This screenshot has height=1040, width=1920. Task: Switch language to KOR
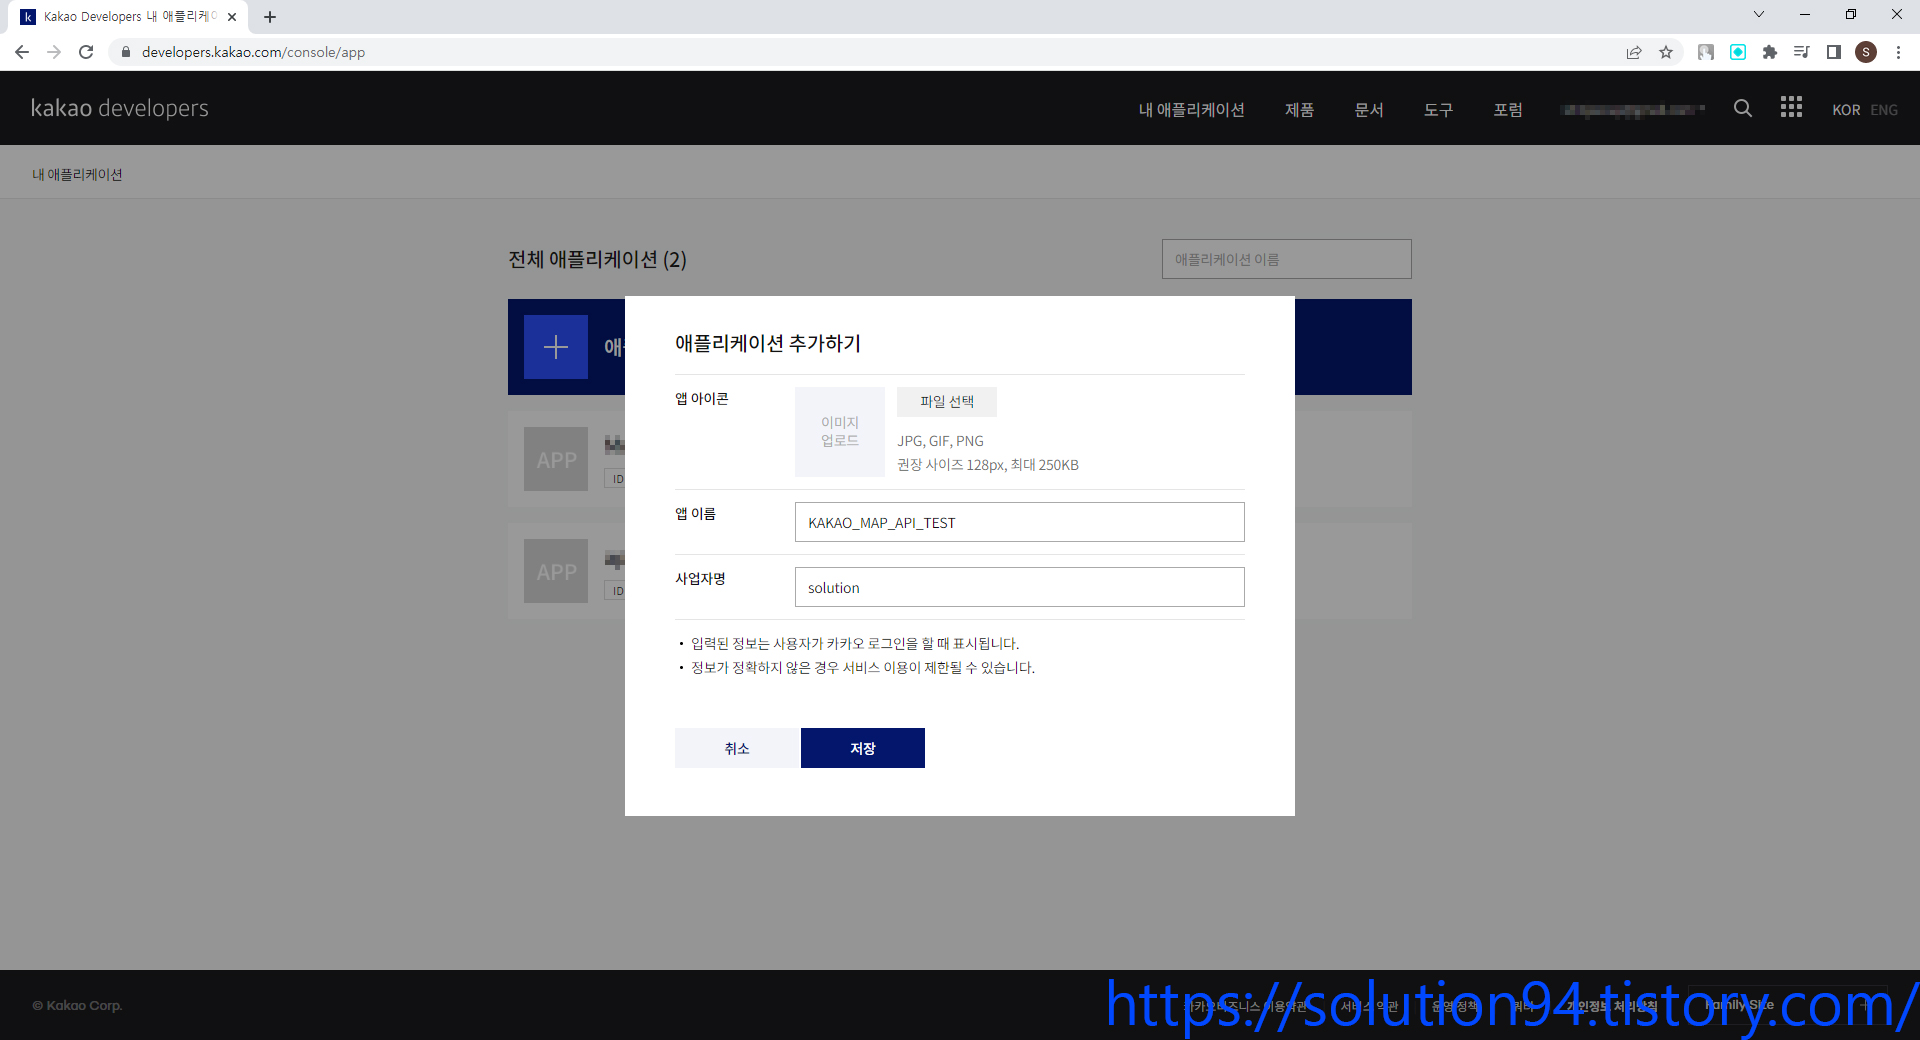(1846, 110)
